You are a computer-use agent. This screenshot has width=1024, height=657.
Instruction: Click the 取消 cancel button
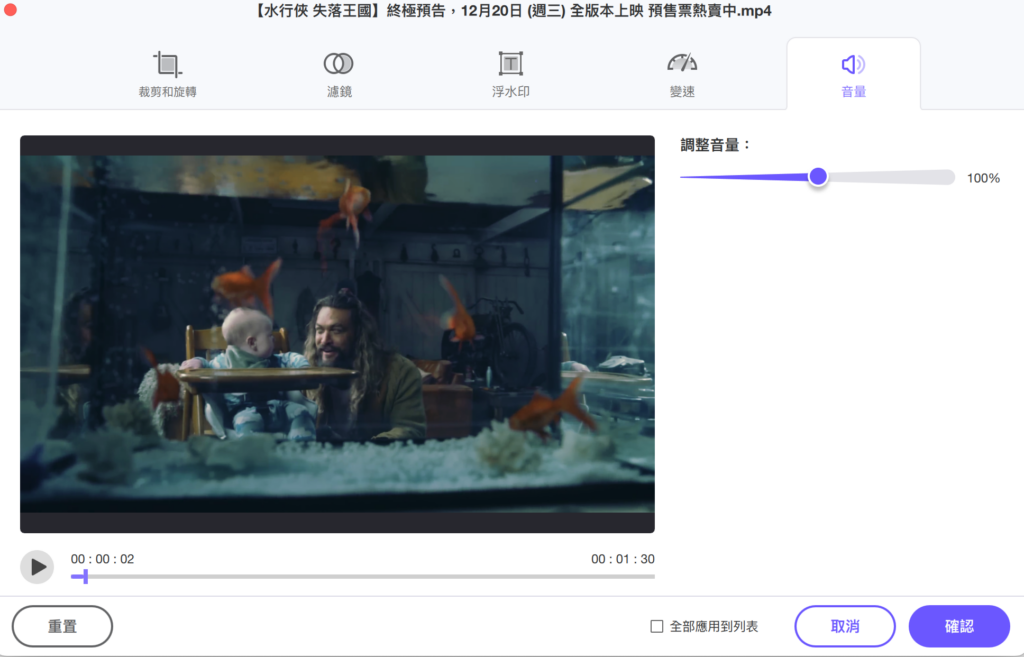[x=844, y=626]
